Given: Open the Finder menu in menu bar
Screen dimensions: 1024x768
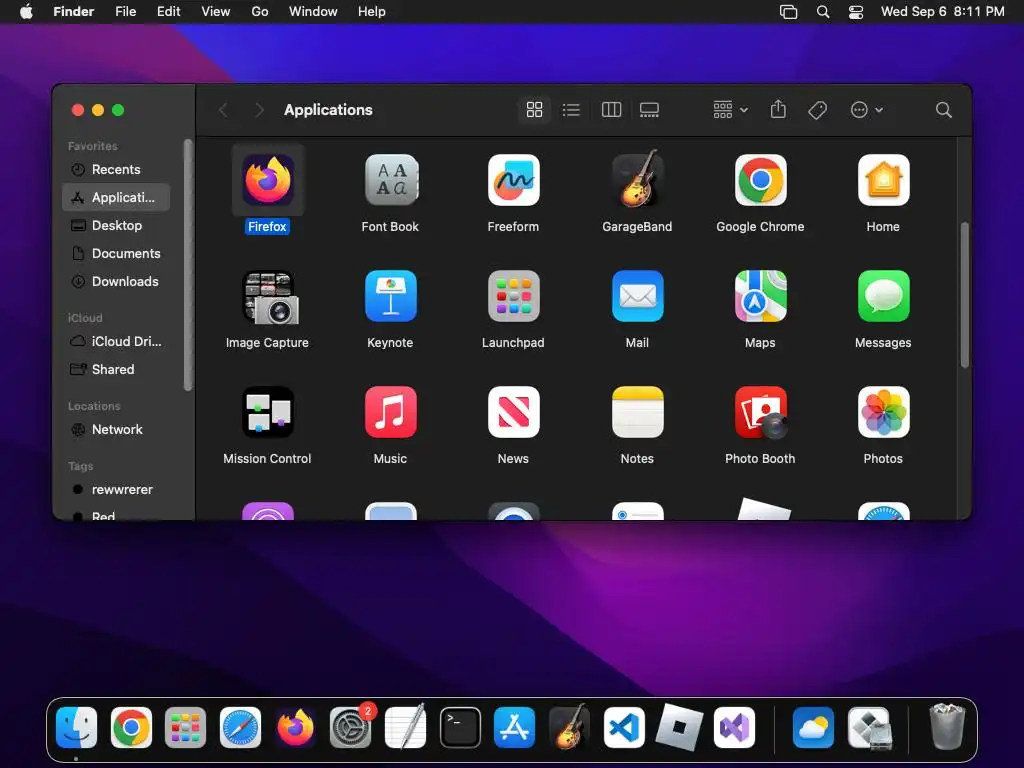Looking at the screenshot, I should coord(74,12).
